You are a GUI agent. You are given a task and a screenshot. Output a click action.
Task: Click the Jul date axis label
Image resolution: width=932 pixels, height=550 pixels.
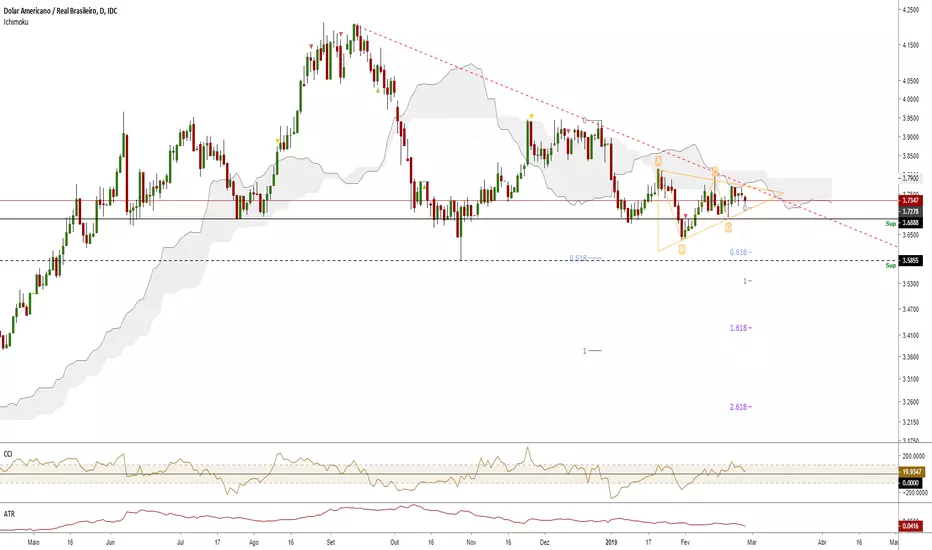click(x=180, y=543)
